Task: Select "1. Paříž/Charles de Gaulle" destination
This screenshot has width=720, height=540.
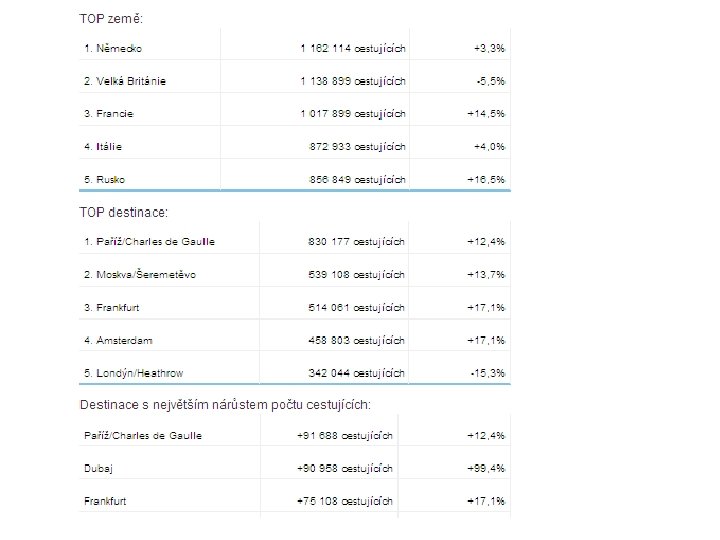Action: (149, 242)
